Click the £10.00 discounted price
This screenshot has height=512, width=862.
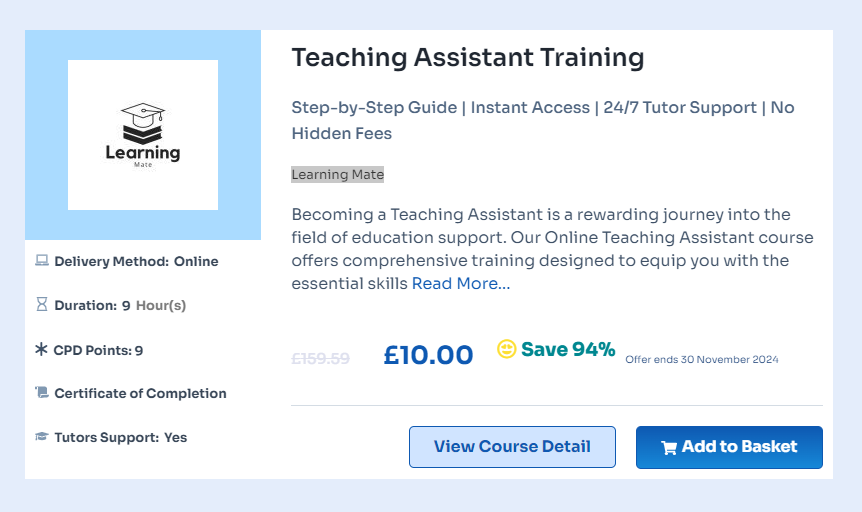(x=428, y=354)
